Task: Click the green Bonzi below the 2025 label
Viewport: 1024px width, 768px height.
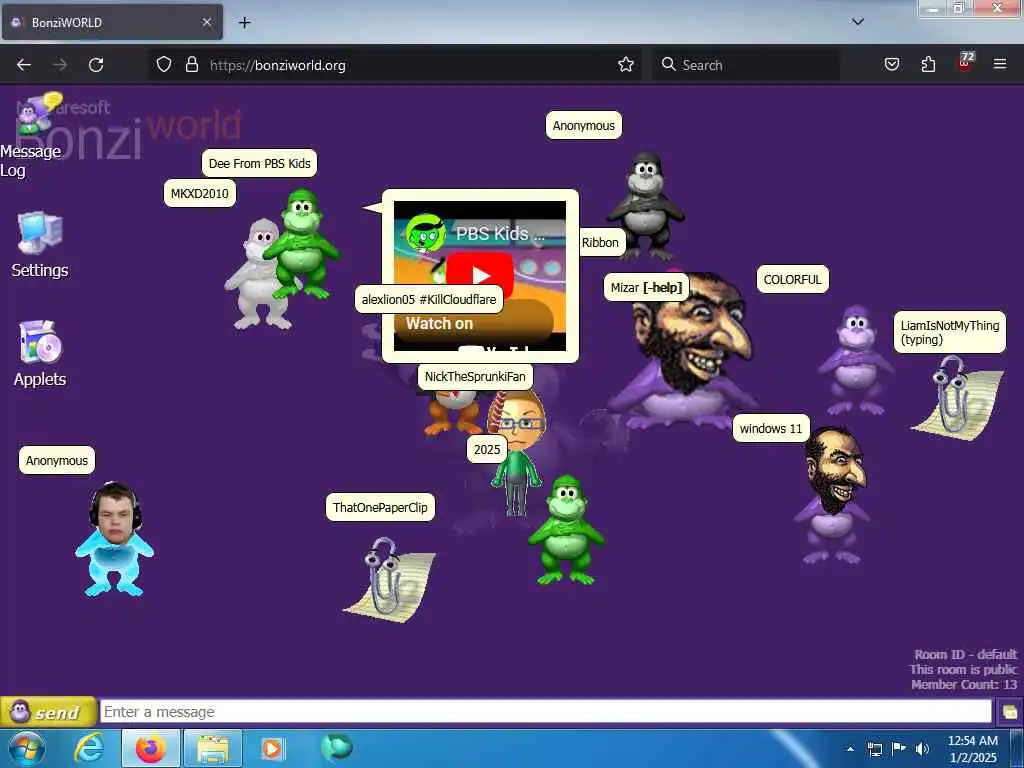Action: pos(566,530)
